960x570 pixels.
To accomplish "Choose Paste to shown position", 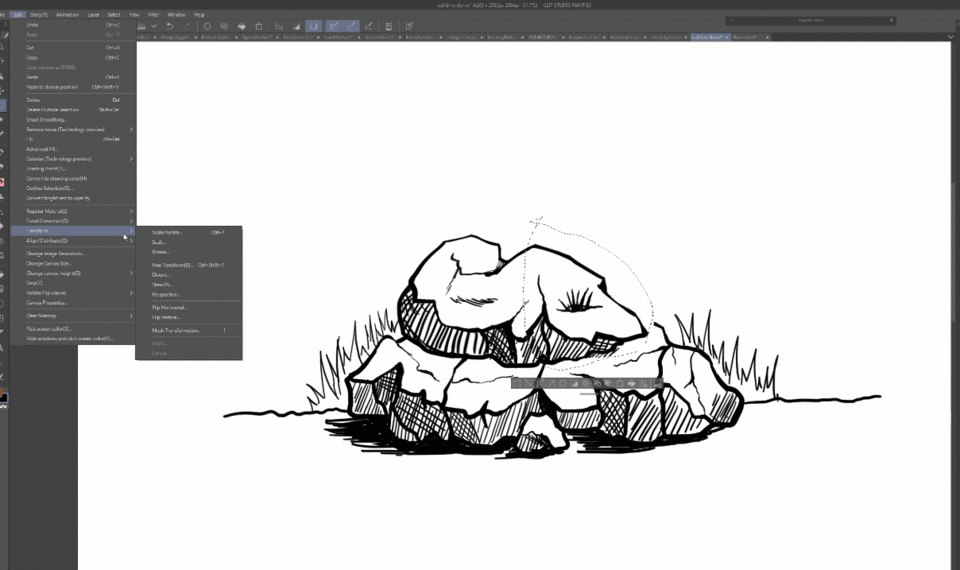I will pos(73,87).
